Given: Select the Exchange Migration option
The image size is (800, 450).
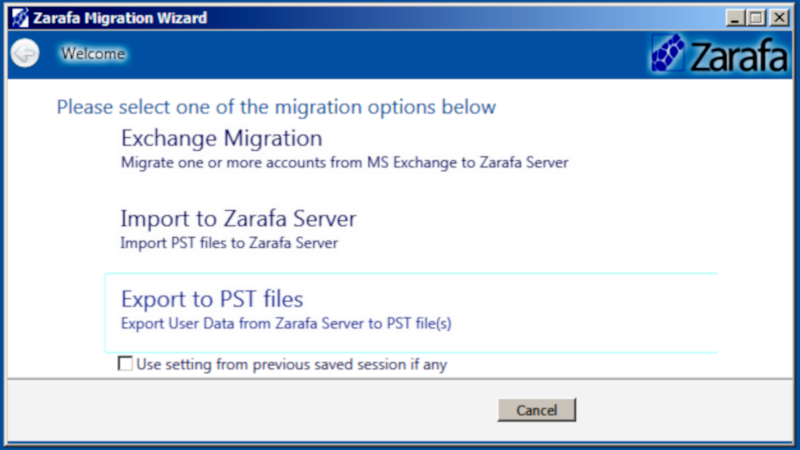Looking at the screenshot, I should (221, 138).
